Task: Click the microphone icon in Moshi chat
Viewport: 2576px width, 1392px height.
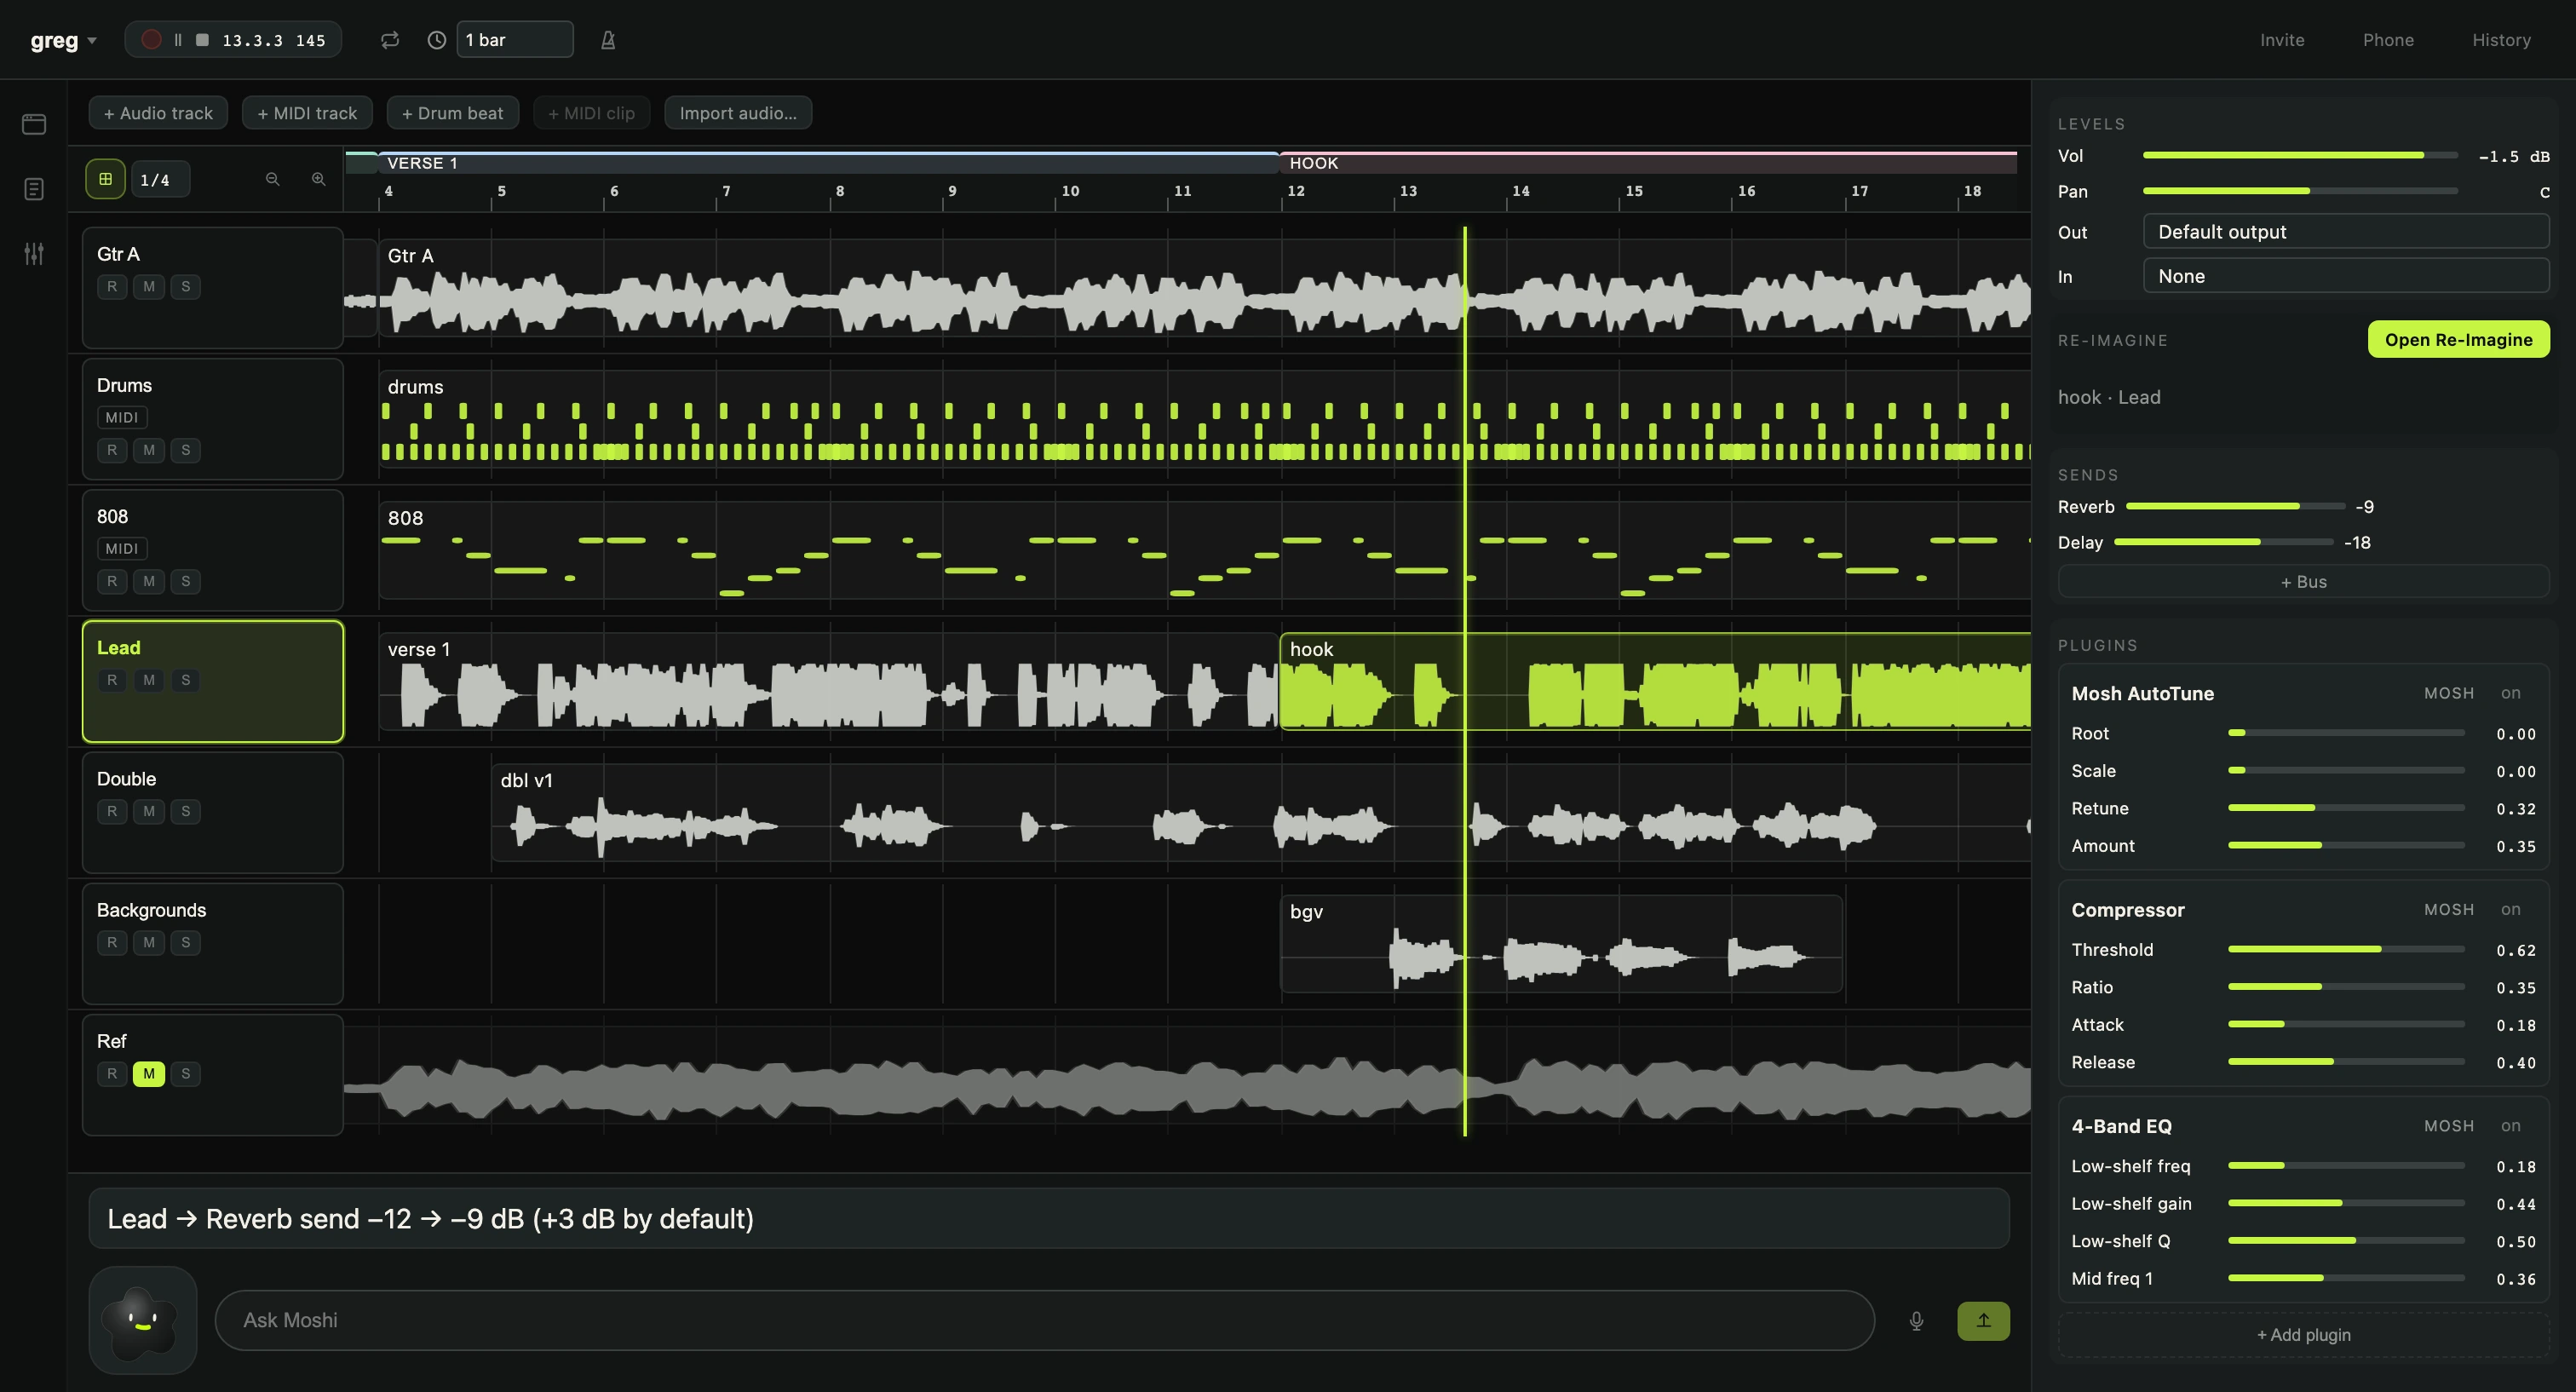Action: [1916, 1320]
